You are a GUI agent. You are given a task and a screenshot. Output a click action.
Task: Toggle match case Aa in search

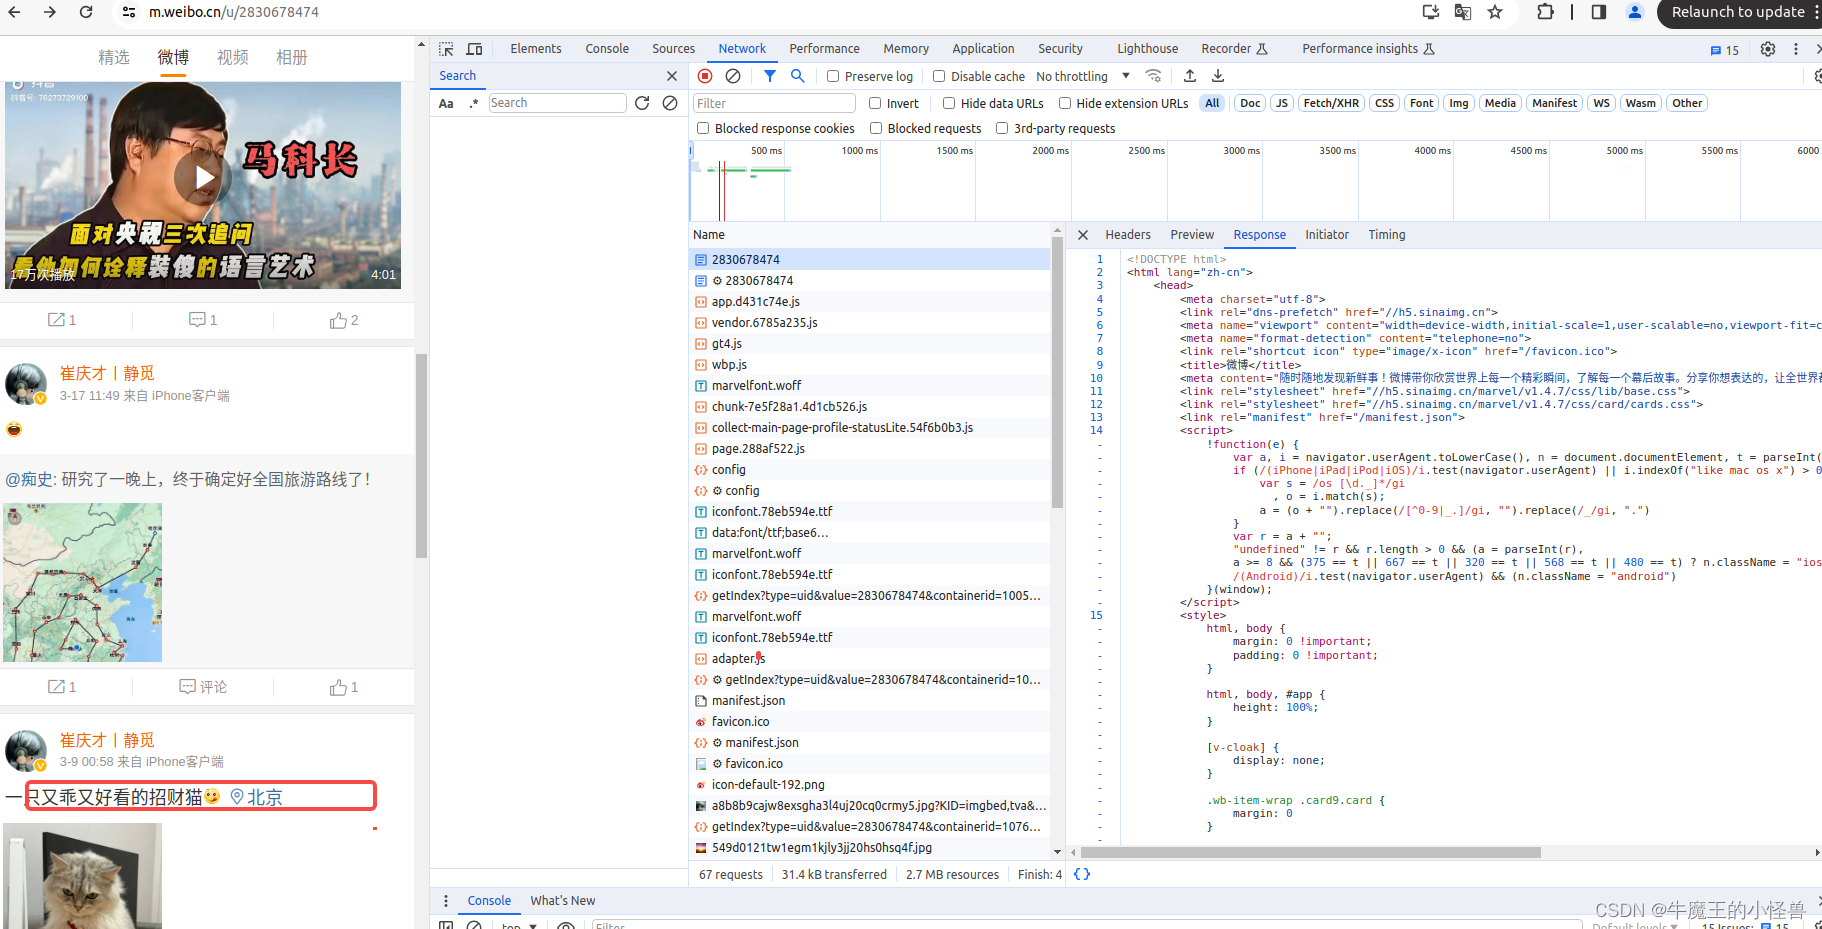pos(446,103)
